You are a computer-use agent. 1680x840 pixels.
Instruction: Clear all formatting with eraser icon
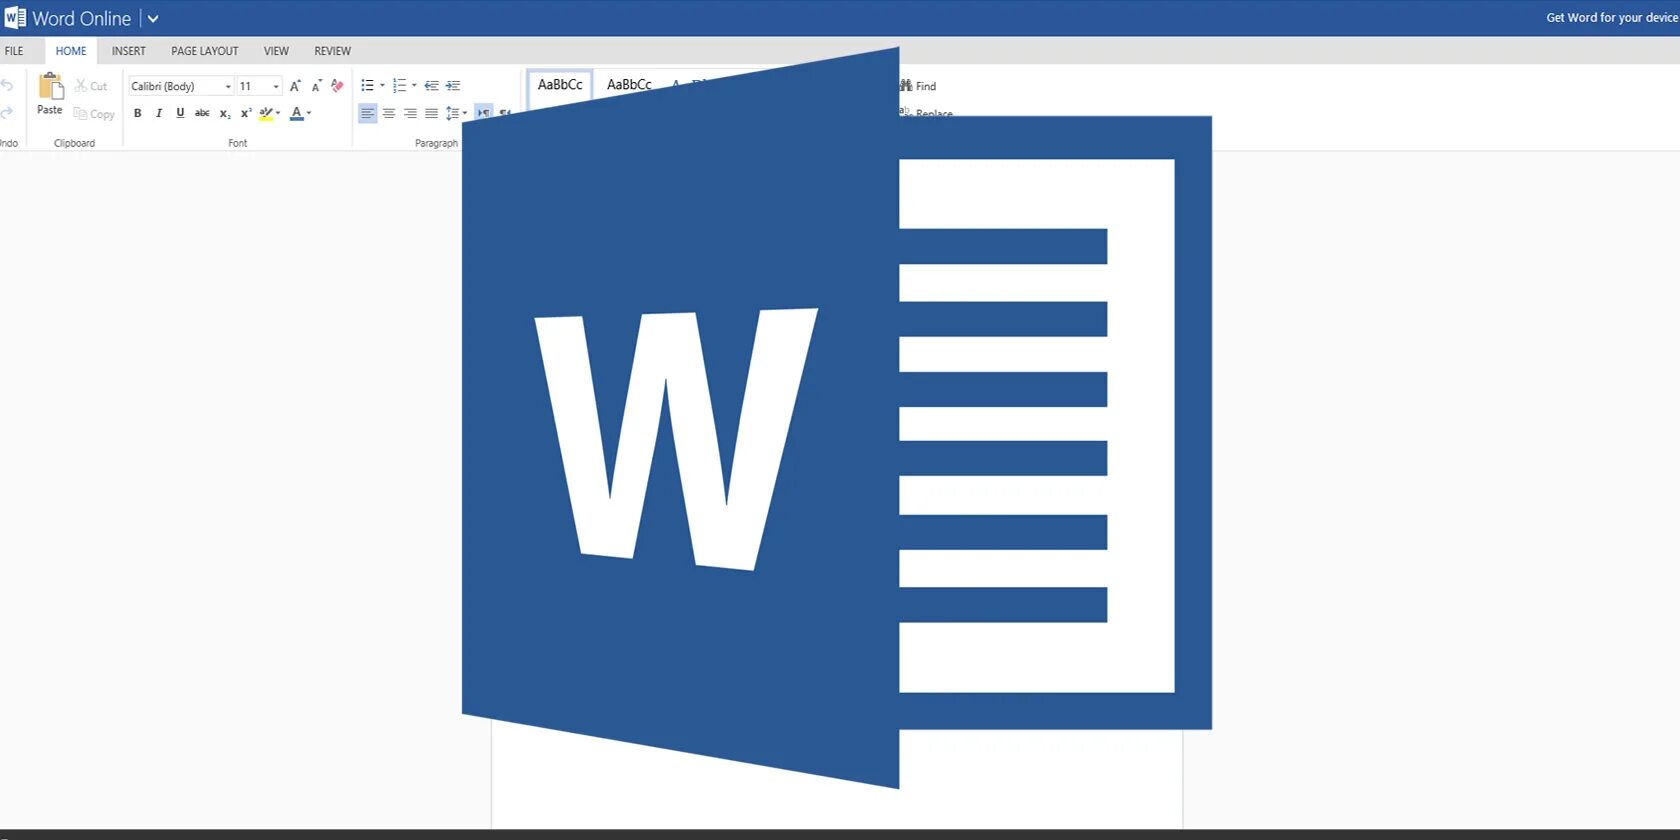click(x=337, y=86)
